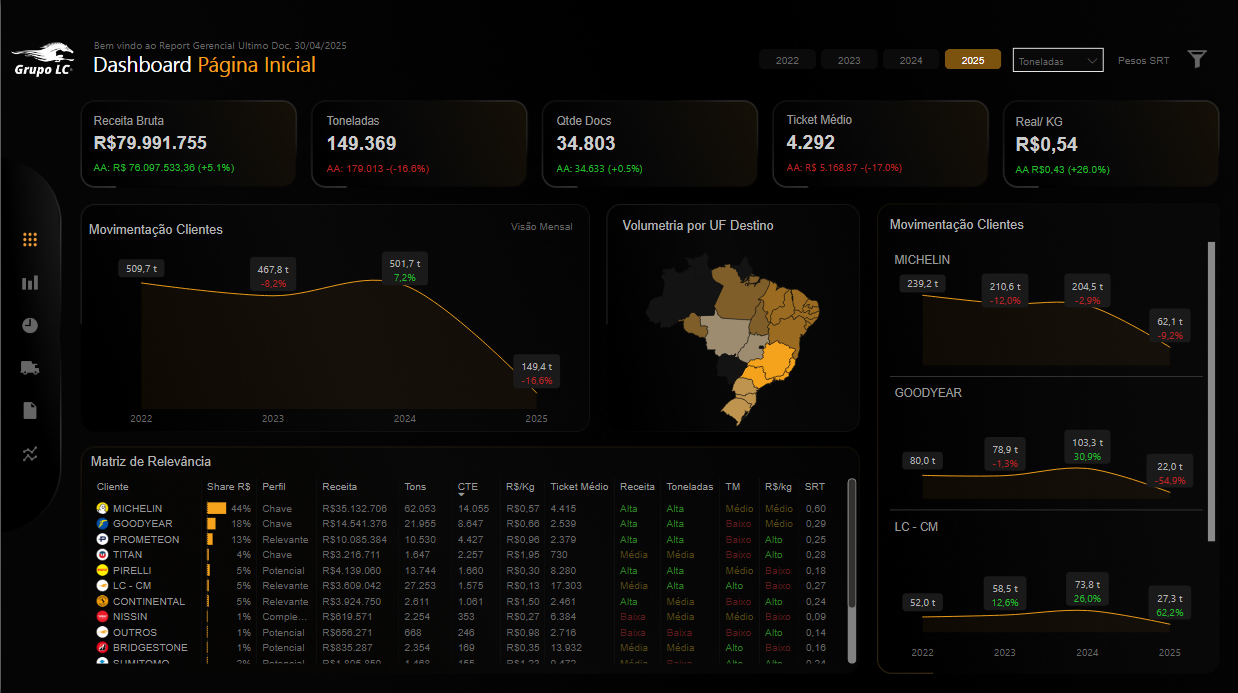Click the LC - CM logo in table
This screenshot has width=1238, height=693.
102,585
